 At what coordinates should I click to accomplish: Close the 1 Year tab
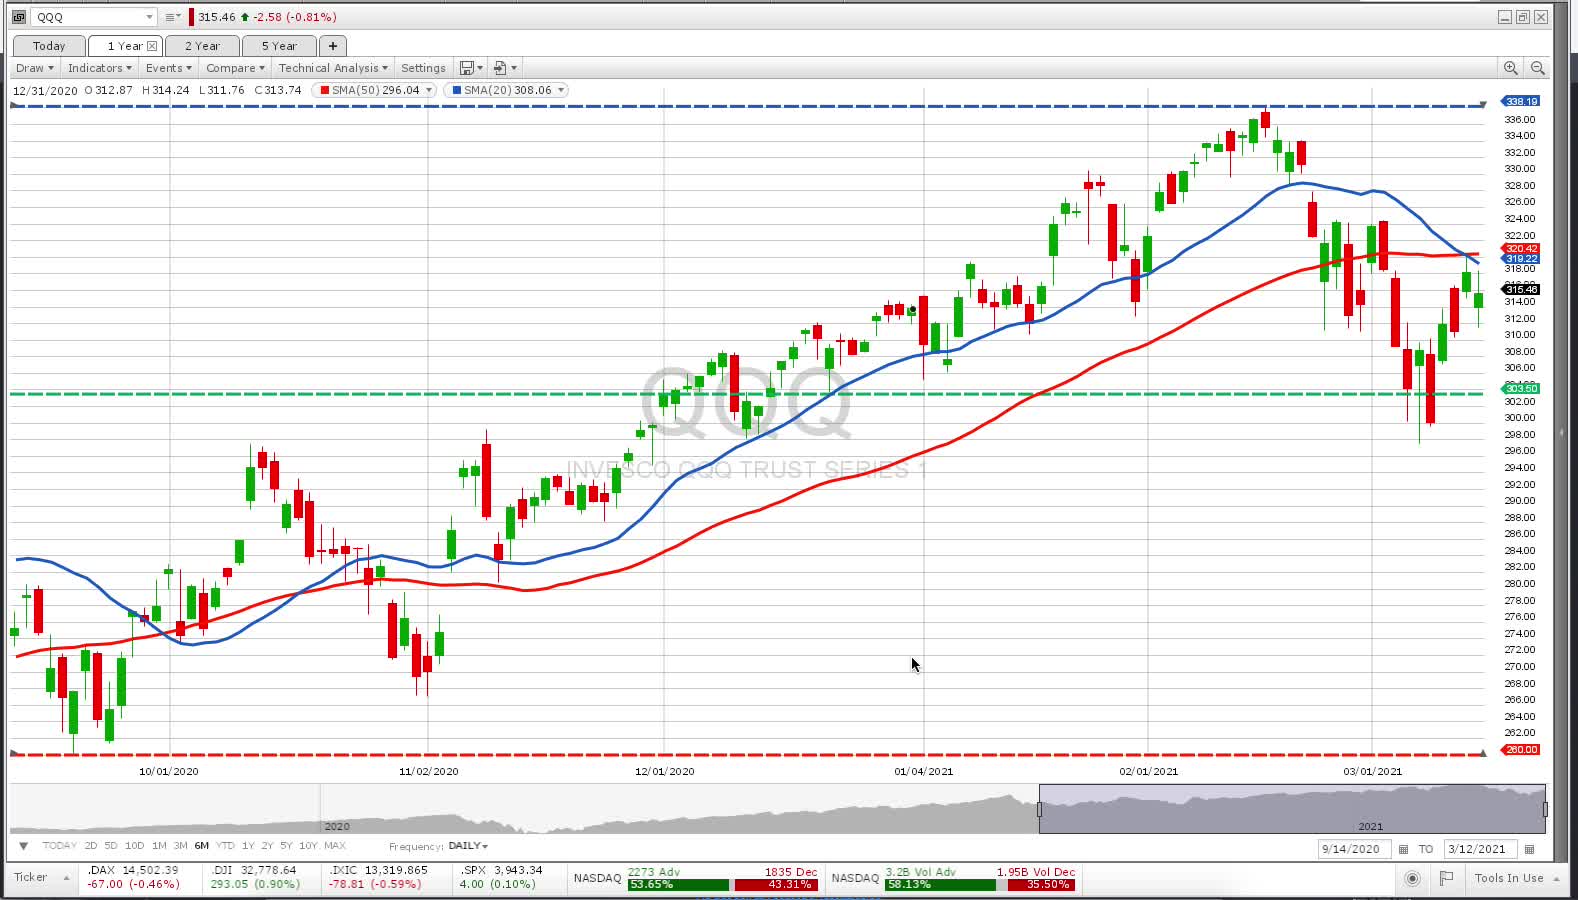click(x=152, y=46)
